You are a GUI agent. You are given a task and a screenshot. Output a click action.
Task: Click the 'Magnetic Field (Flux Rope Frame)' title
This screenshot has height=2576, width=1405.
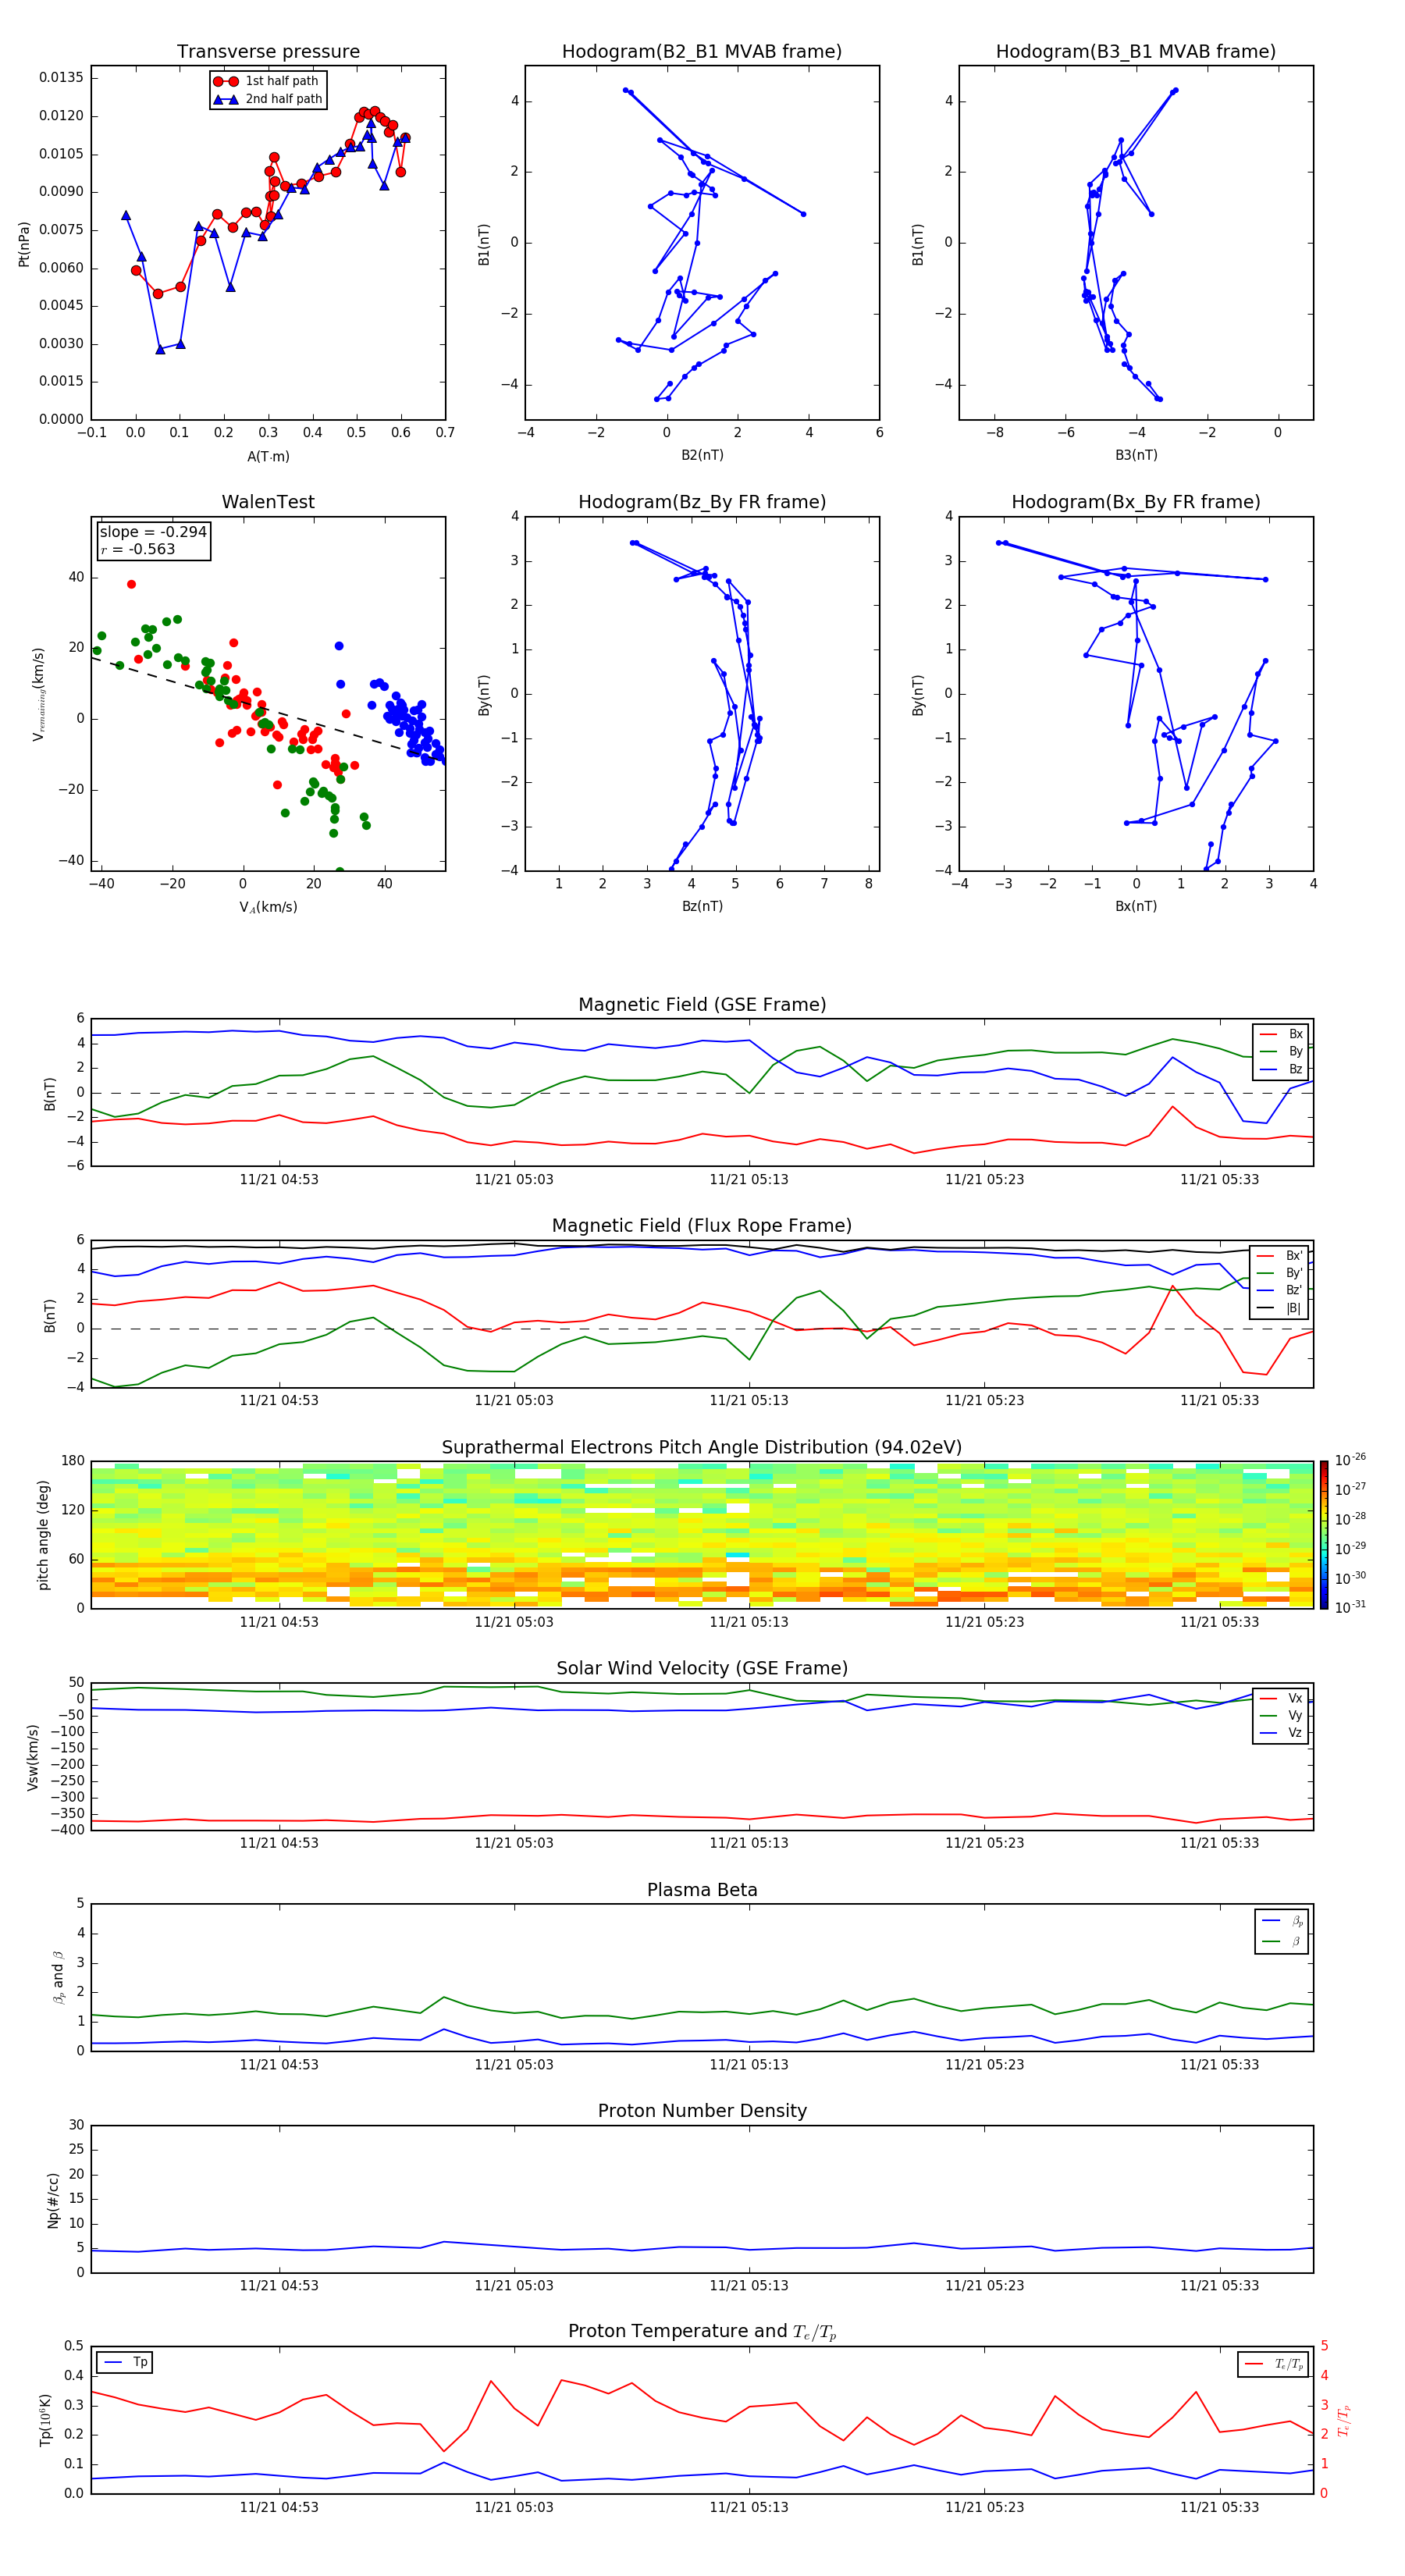[702, 1226]
